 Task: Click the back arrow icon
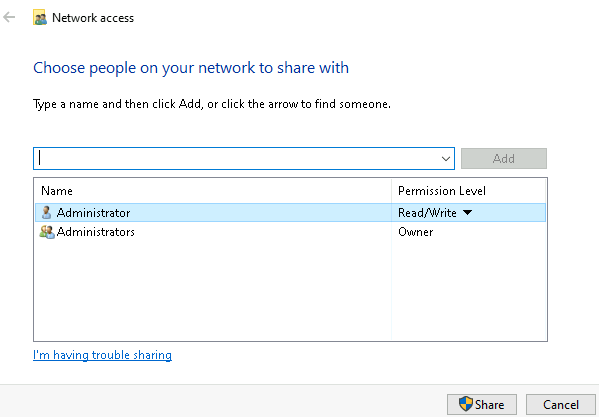9,17
